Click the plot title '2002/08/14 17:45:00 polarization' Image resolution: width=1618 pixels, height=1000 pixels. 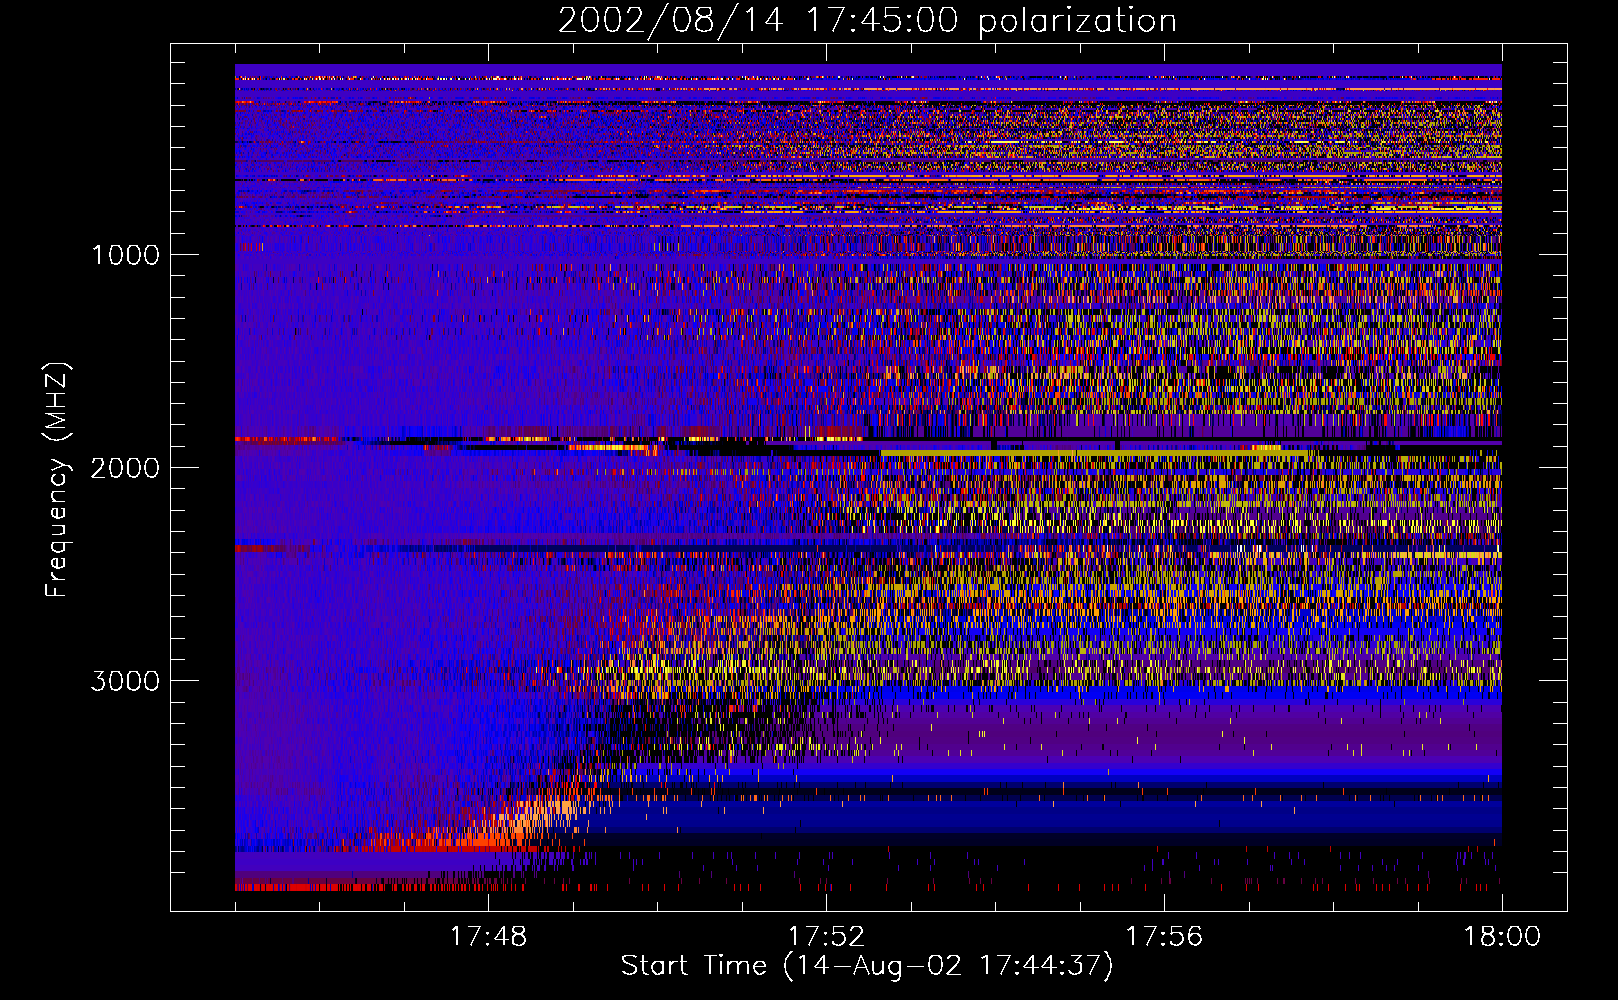click(867, 21)
